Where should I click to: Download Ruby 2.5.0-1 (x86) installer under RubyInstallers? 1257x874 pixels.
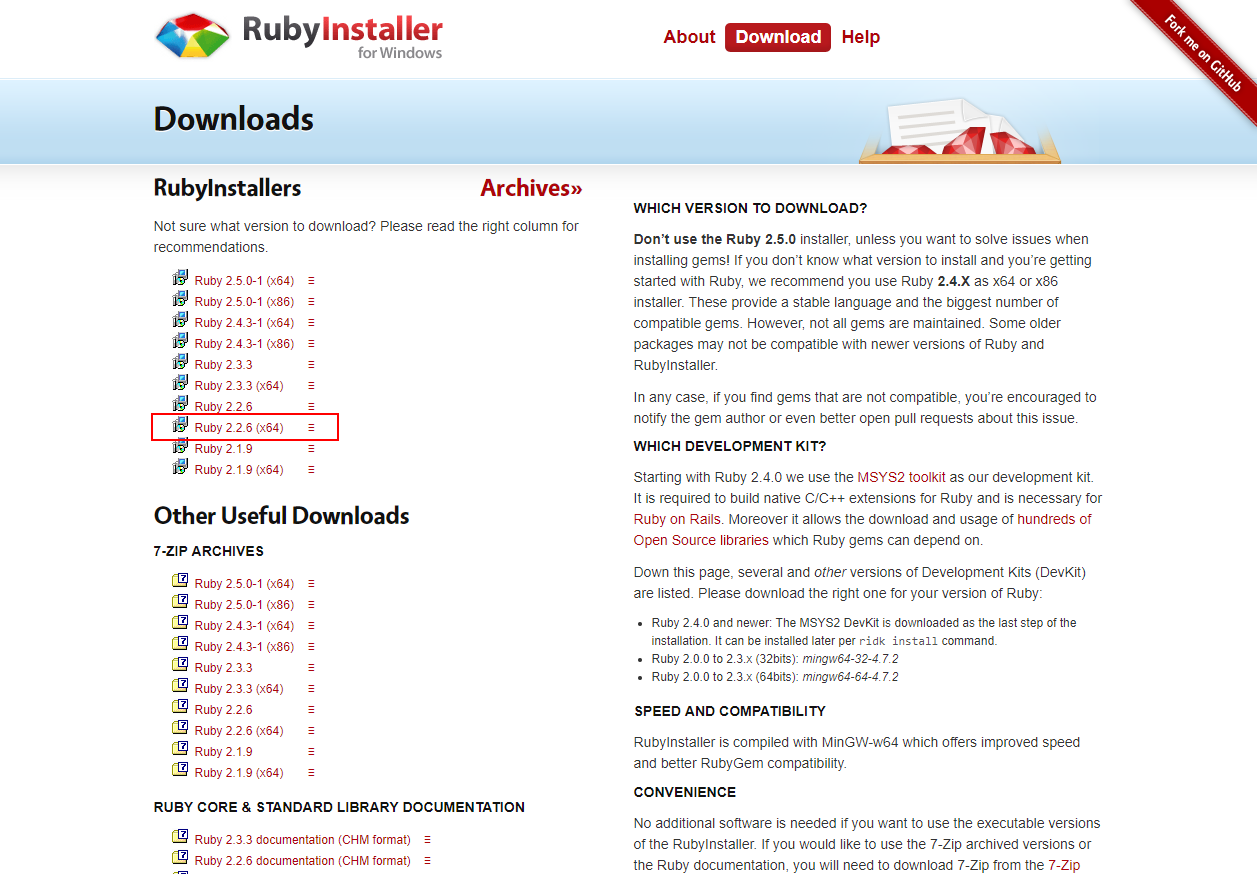[x=244, y=302]
